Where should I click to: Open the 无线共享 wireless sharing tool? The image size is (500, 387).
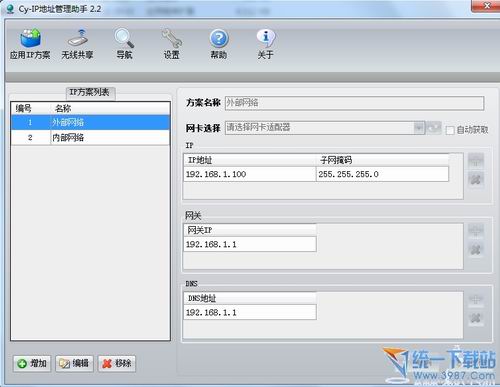pyautogui.click(x=77, y=44)
